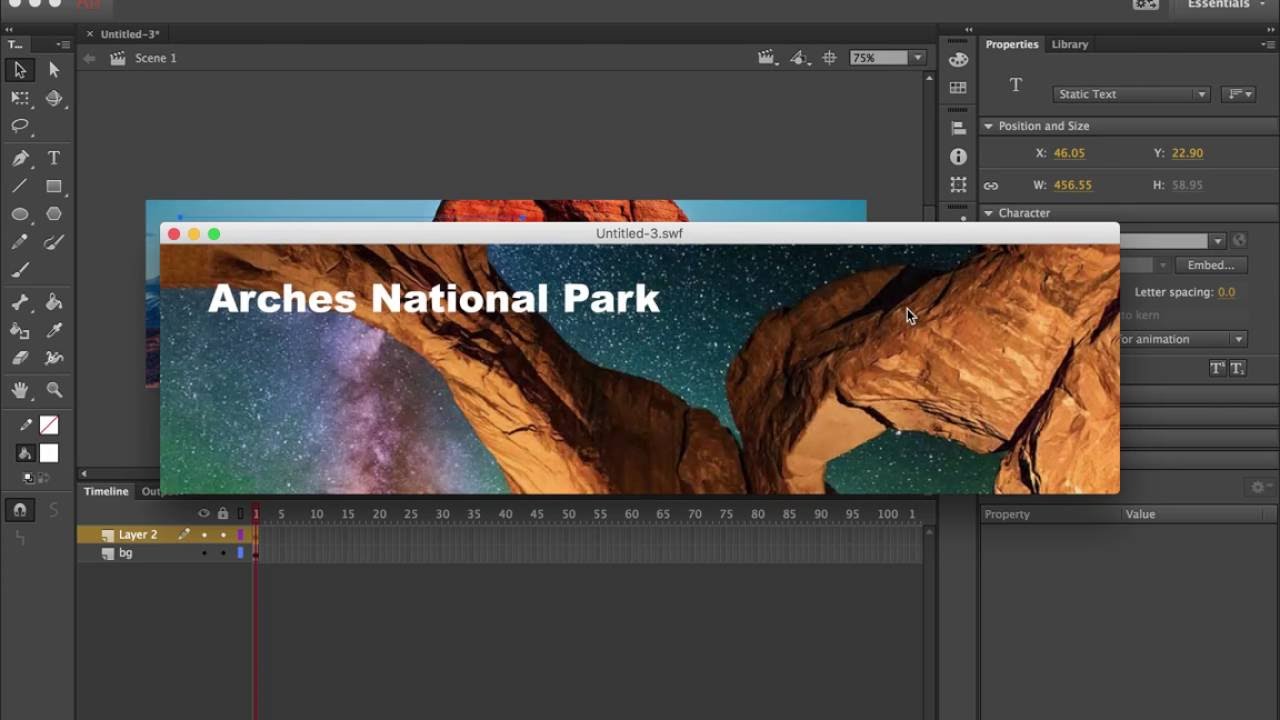
Task: Select the Free Transform tool
Action: click(x=20, y=98)
